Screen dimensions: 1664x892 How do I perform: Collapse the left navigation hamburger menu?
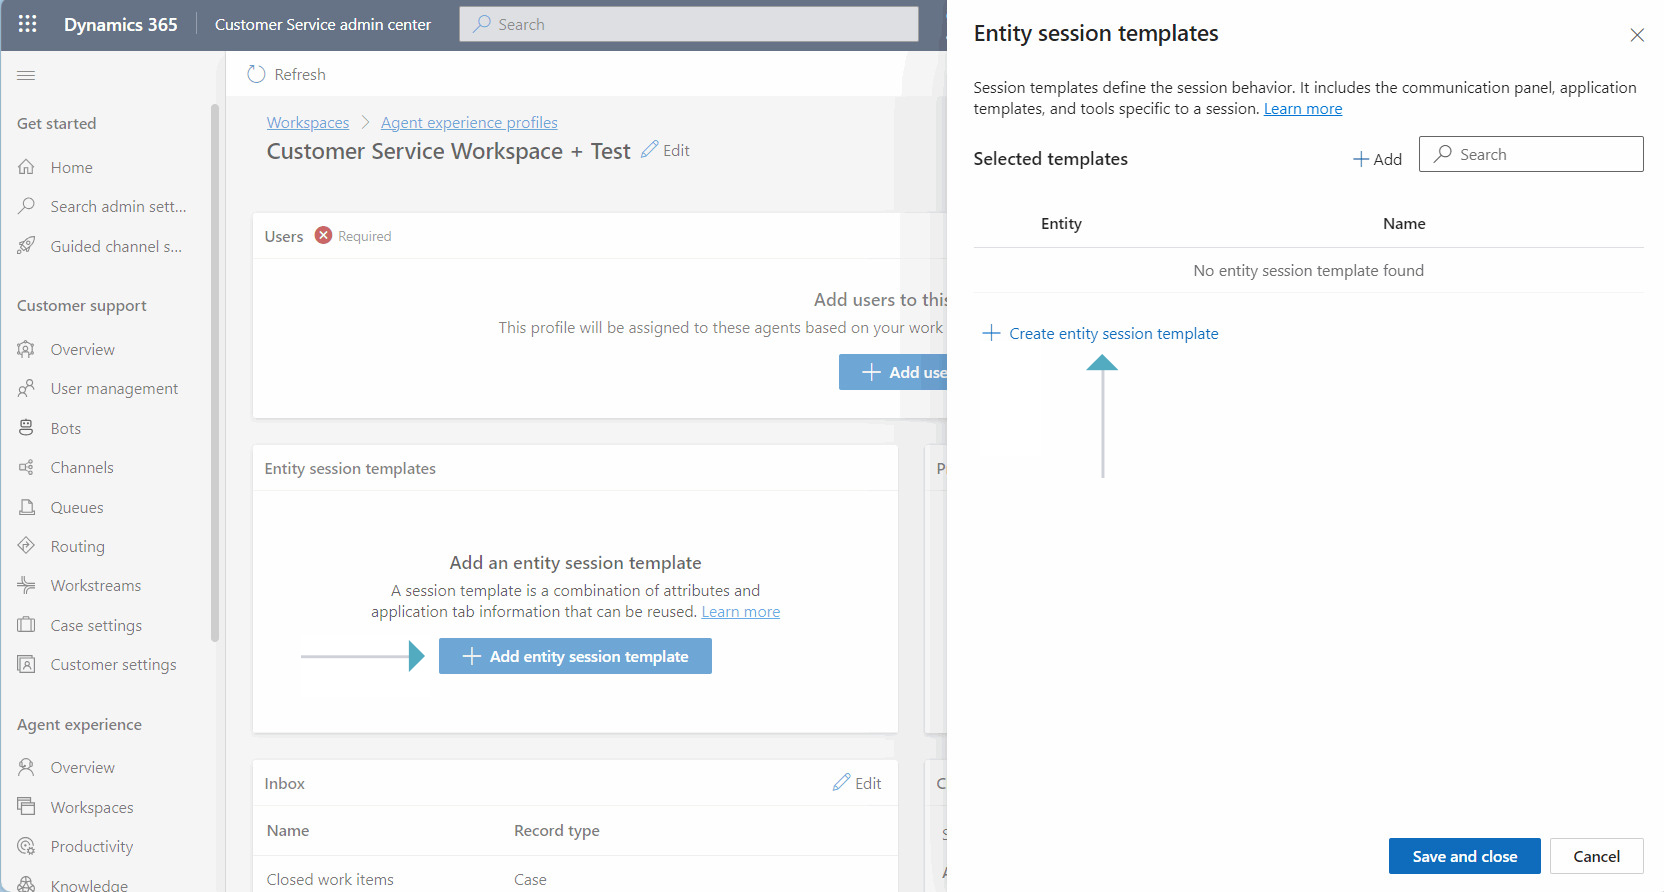tap(26, 75)
